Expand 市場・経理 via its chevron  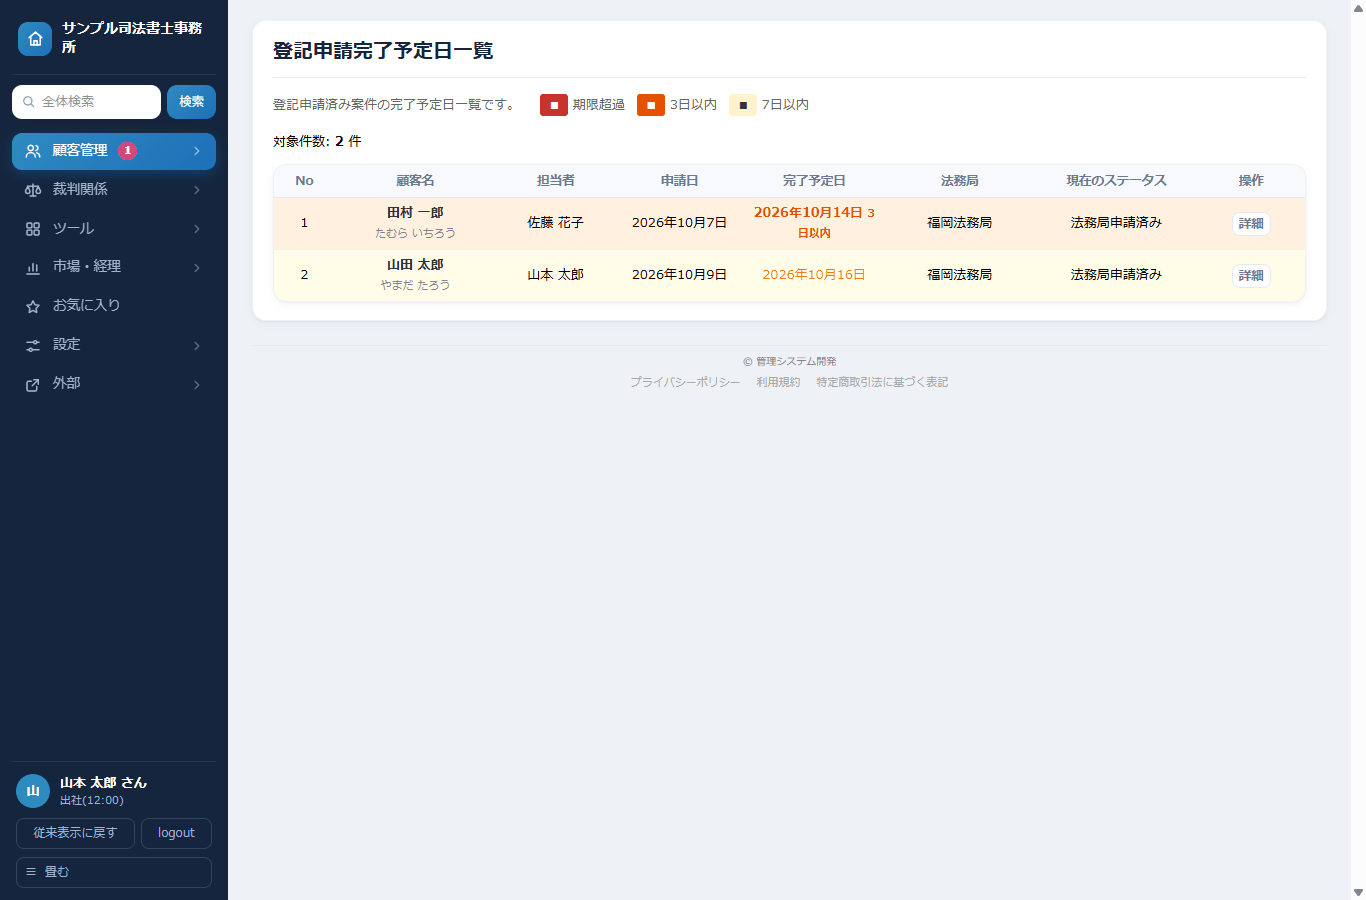point(197,267)
